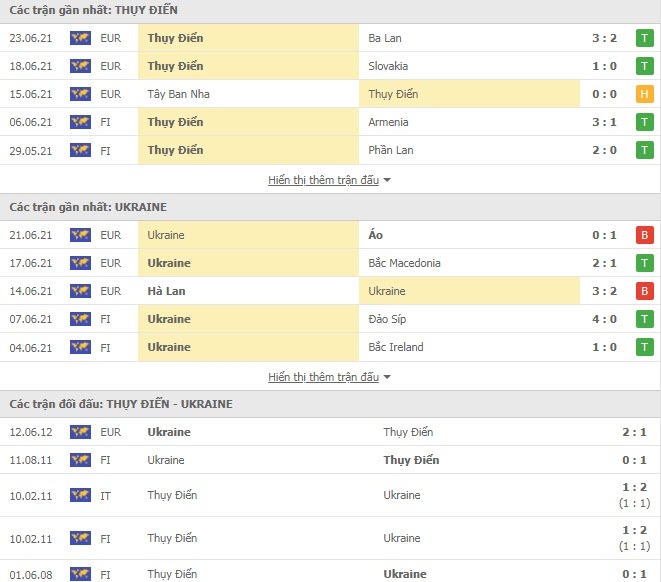
Task: Click the orange H badge for Tây Ban Nha match
Action: click(644, 94)
